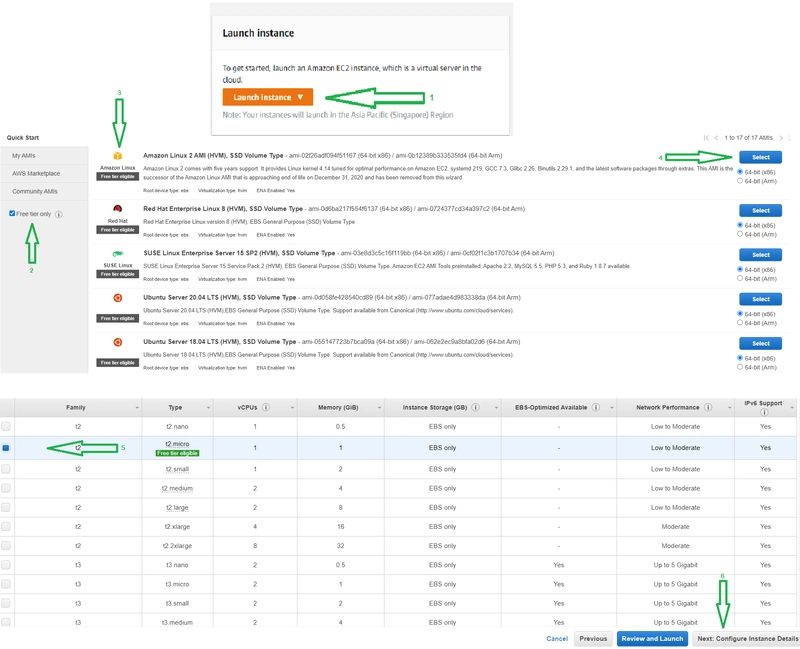This screenshot has height=649, width=800.
Task: Click the orange Launch instance button
Action: point(267,97)
